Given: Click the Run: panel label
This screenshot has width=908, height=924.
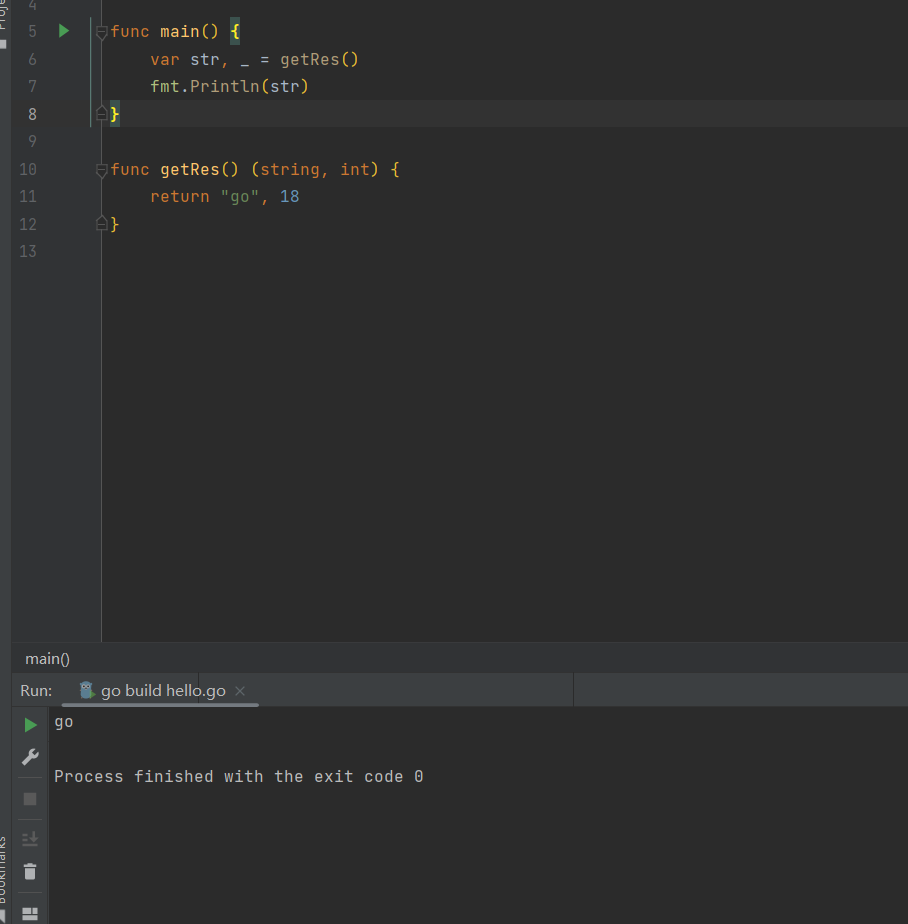Looking at the screenshot, I should [36, 691].
